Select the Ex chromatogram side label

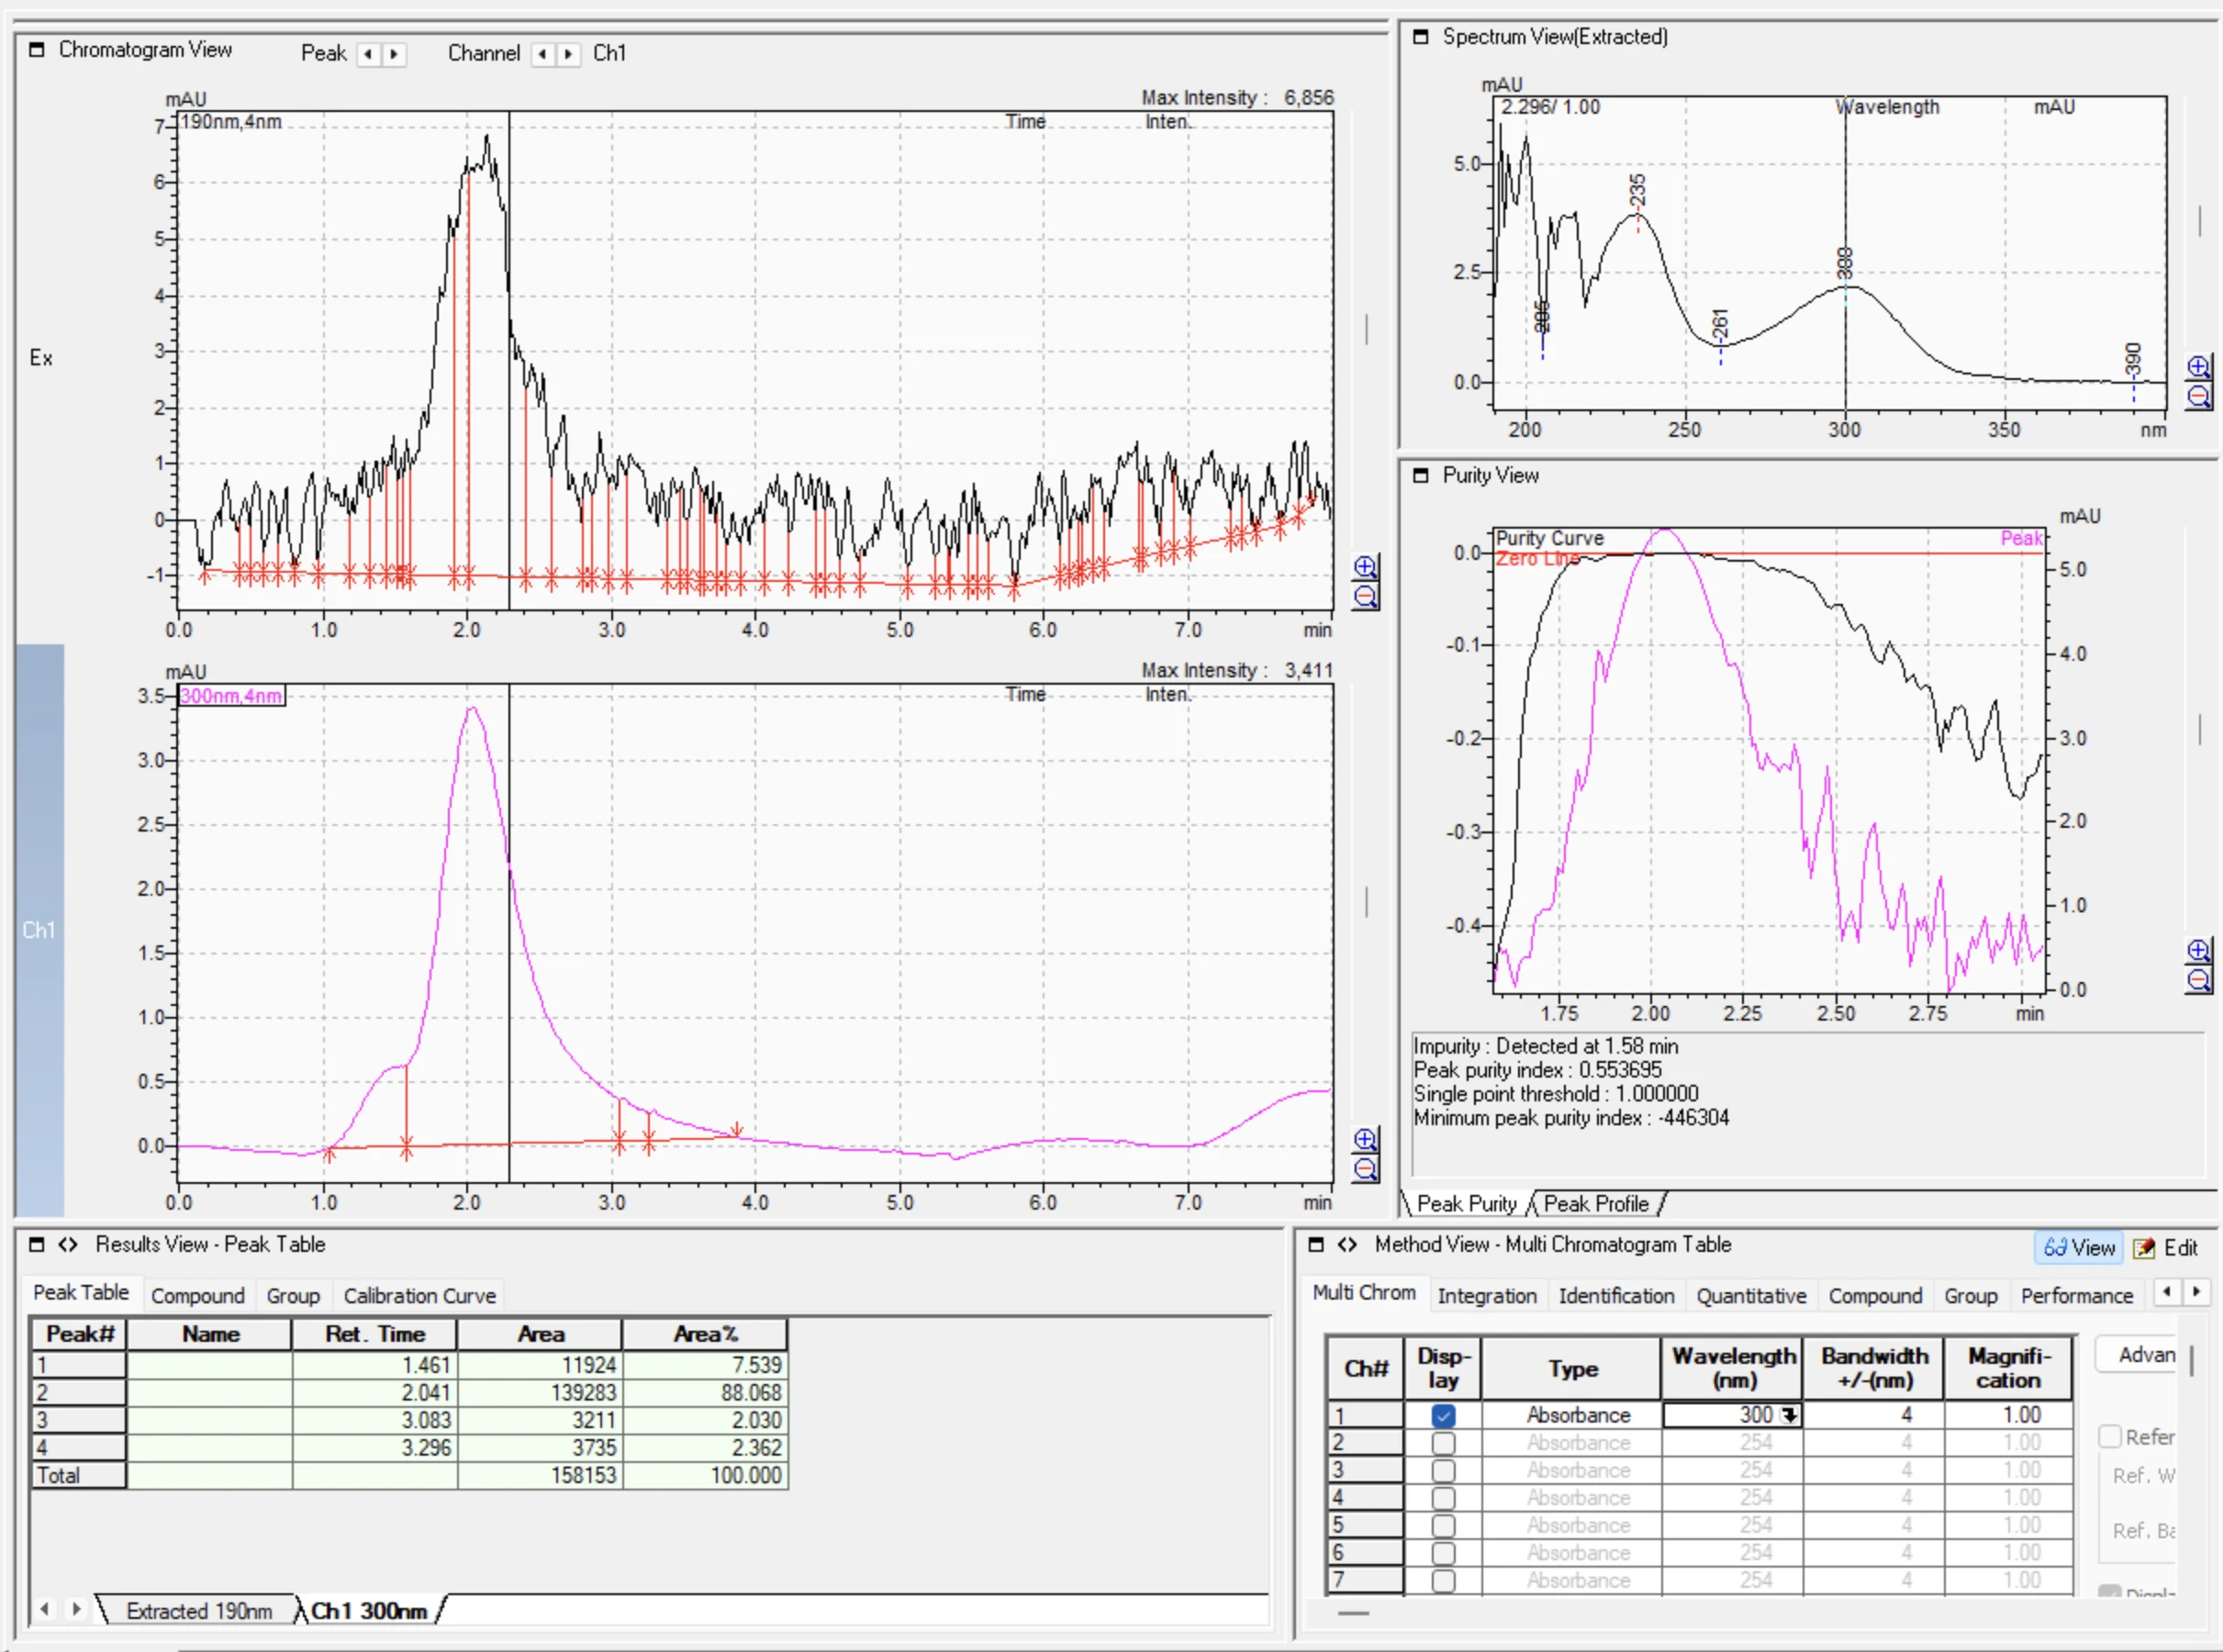click(40, 358)
